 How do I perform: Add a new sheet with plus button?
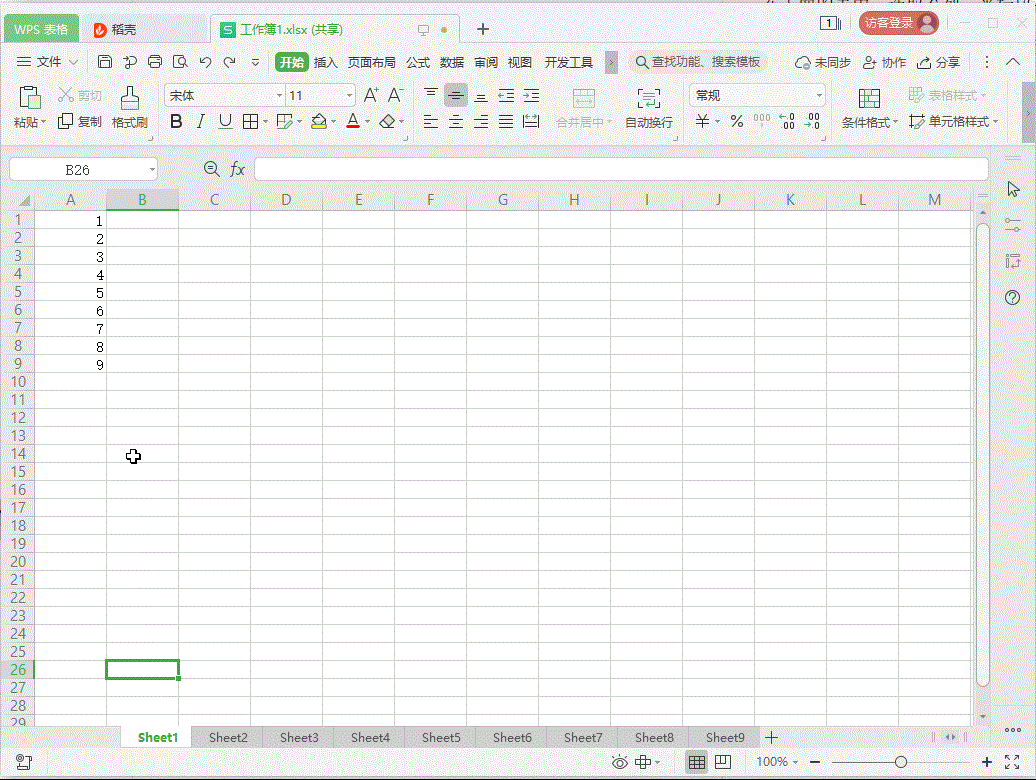771,737
